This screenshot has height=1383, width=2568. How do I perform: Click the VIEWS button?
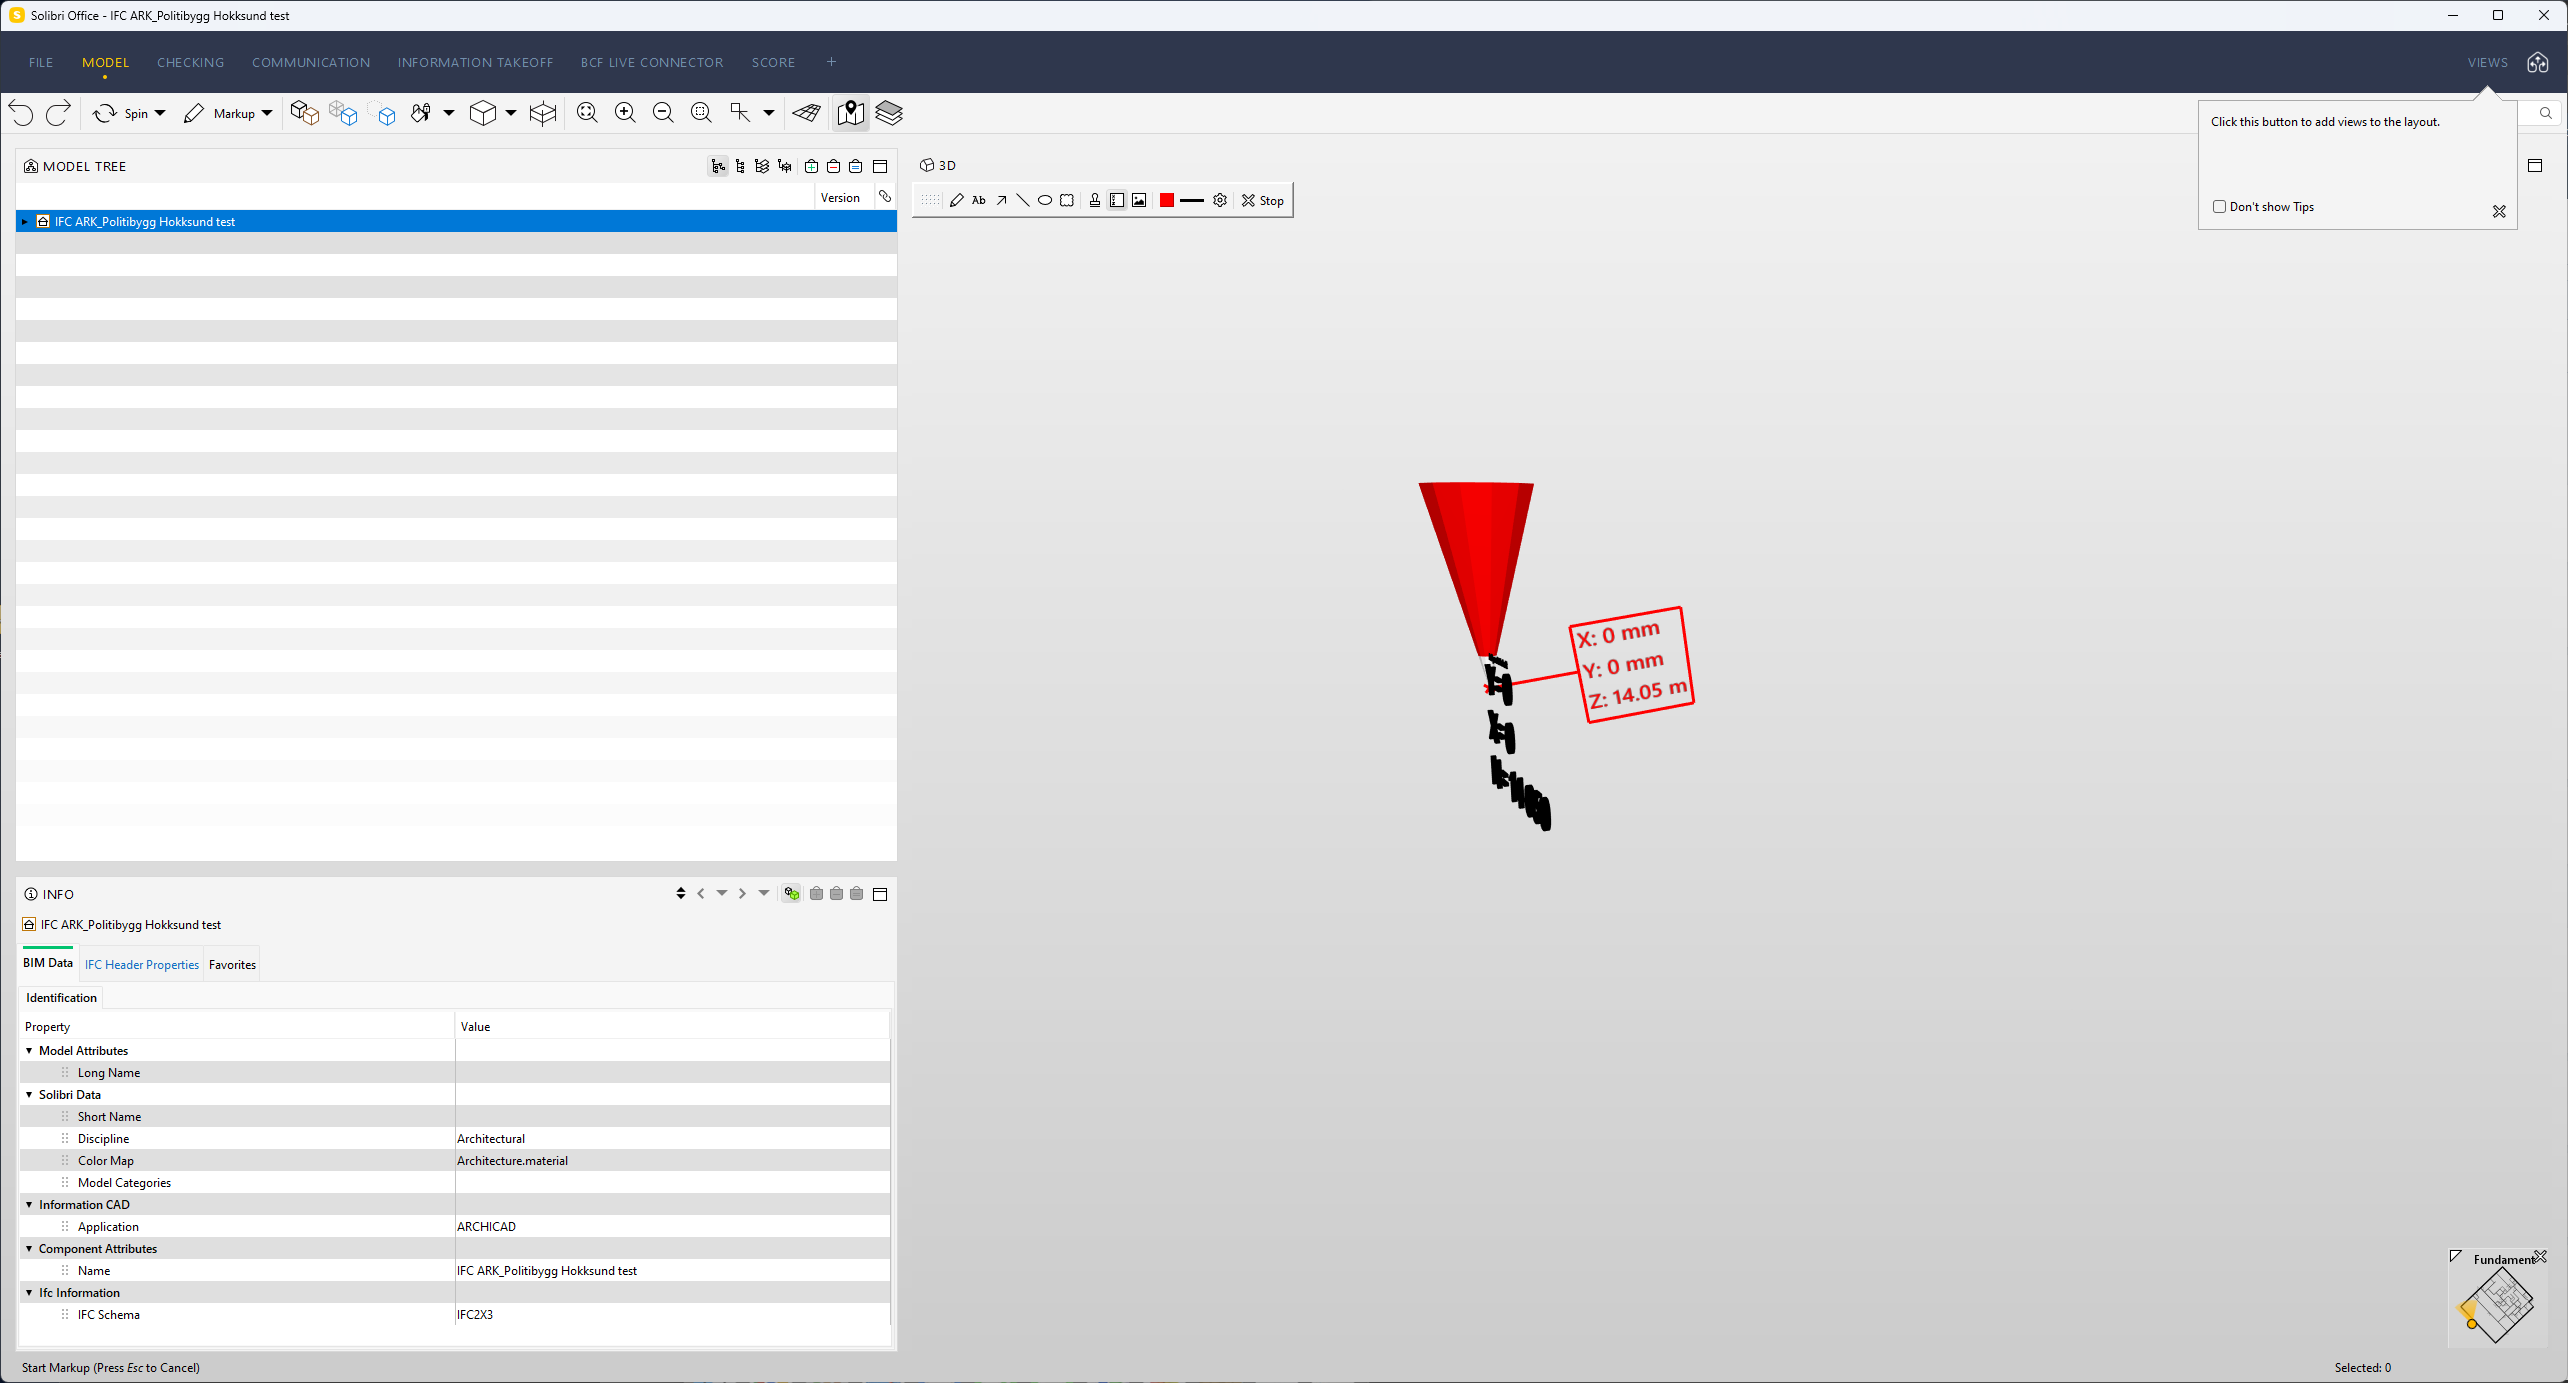click(2487, 62)
